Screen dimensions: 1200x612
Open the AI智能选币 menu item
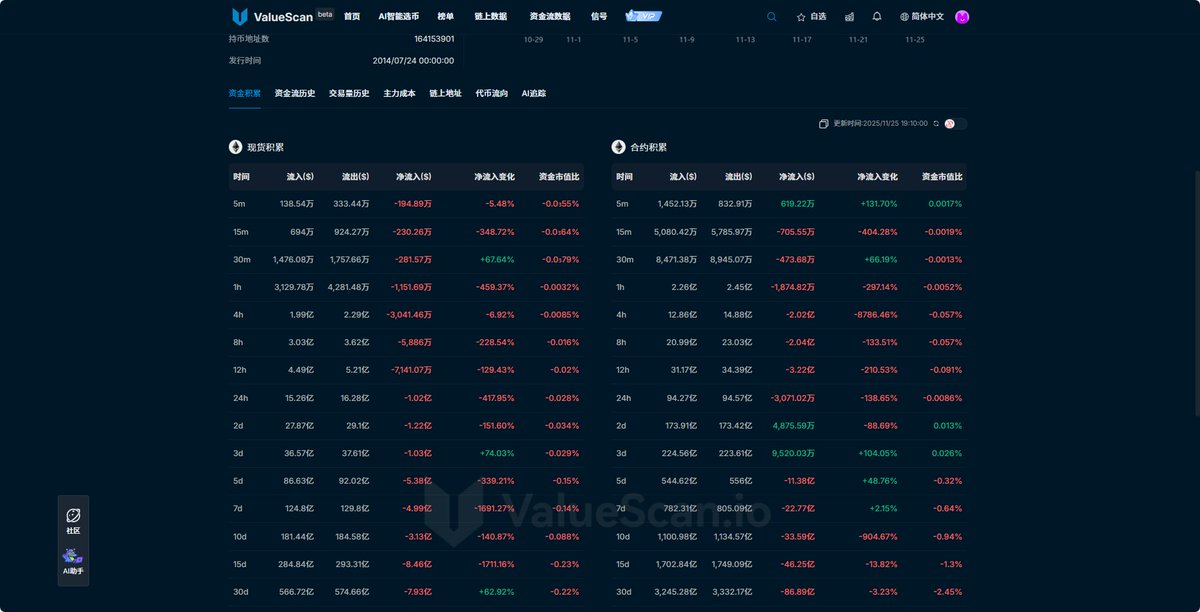click(399, 16)
